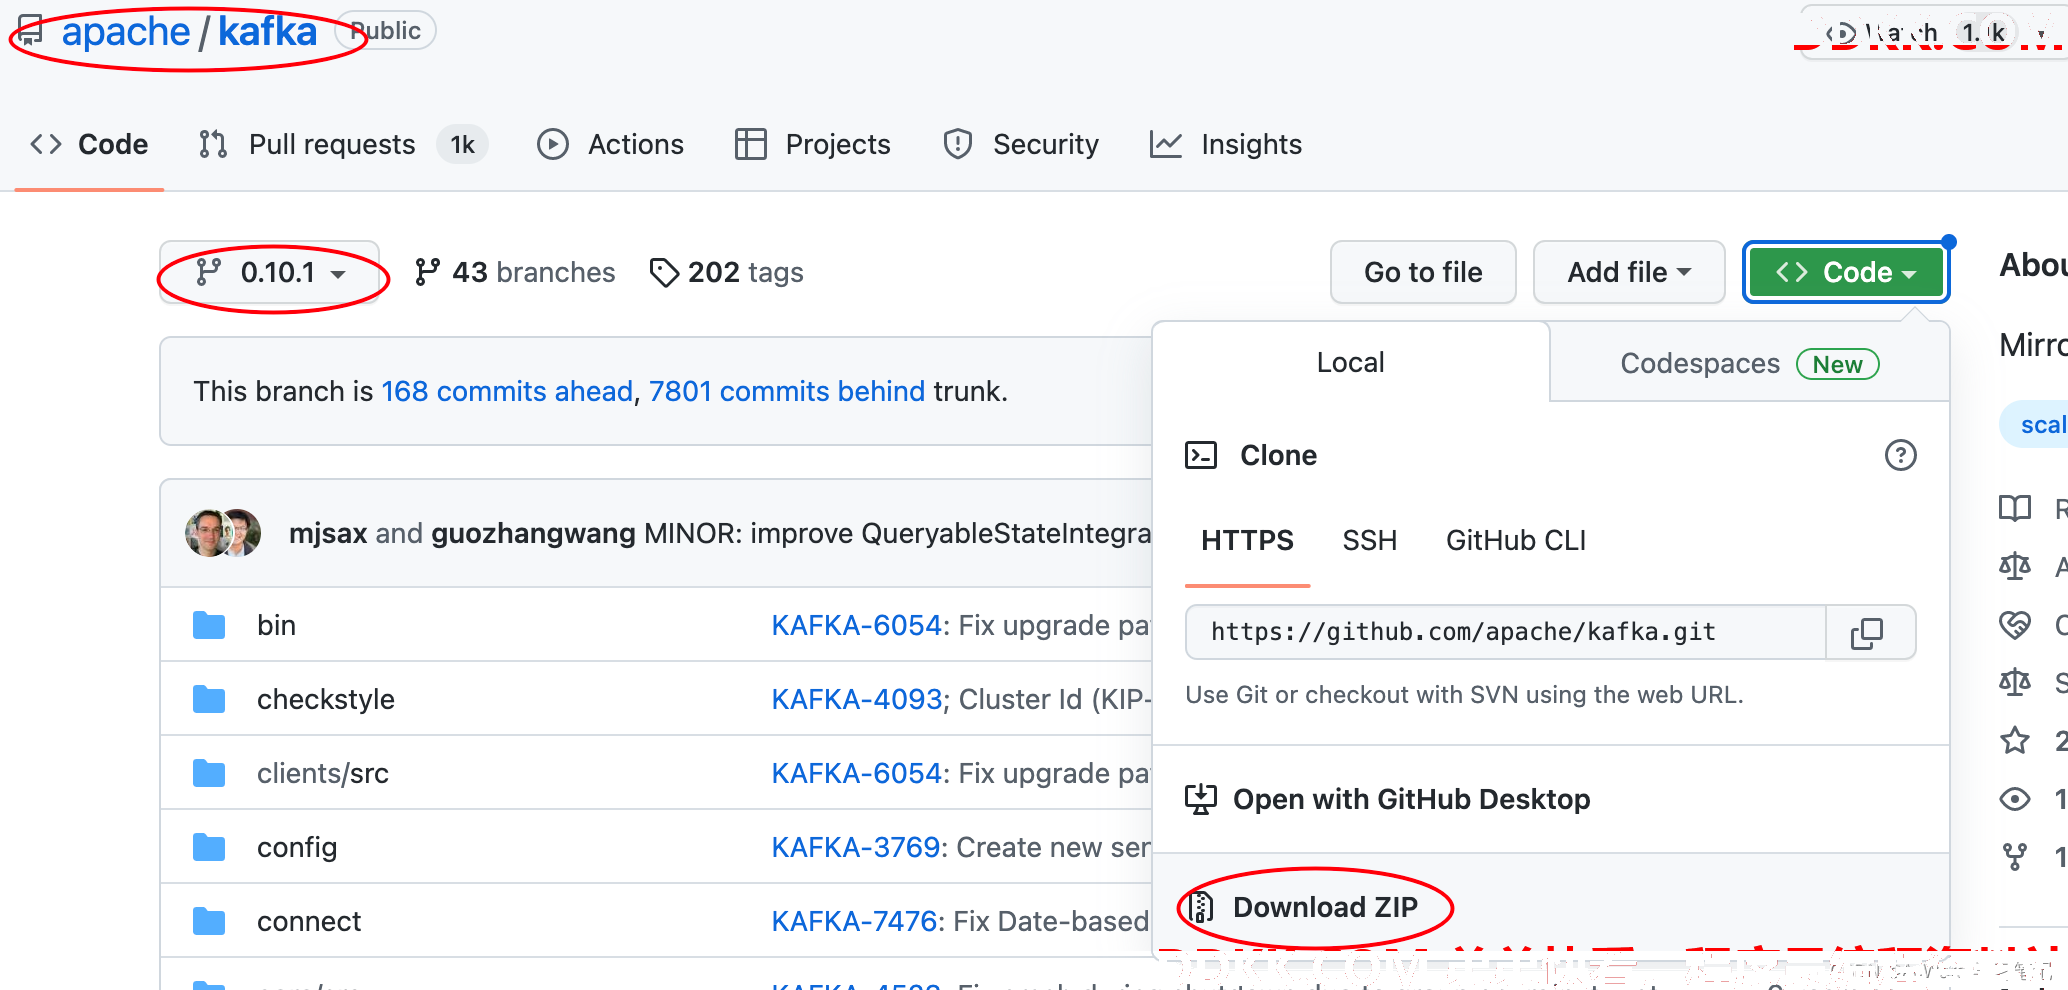Click the terminal icon next to Clone
Image resolution: width=2068 pixels, height=990 pixels.
point(1200,455)
